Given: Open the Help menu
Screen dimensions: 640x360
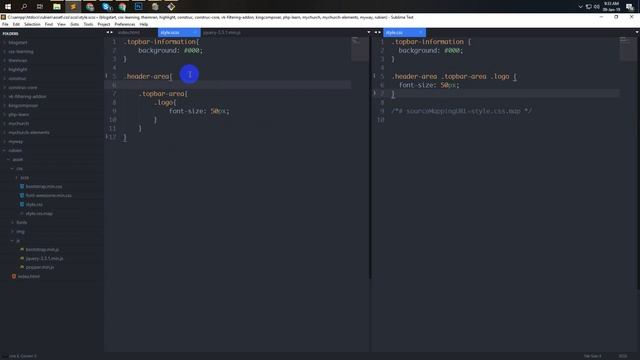Looking at the screenshot, I should pyautogui.click(x=144, y=24).
